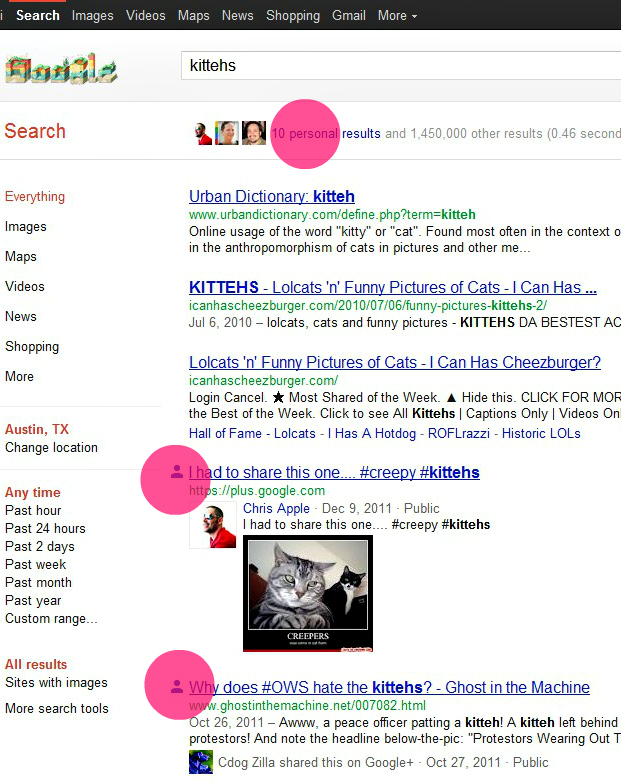The height and width of the screenshot is (781, 621).
Task: Click the Google holiday doodle logo
Action: point(61,68)
